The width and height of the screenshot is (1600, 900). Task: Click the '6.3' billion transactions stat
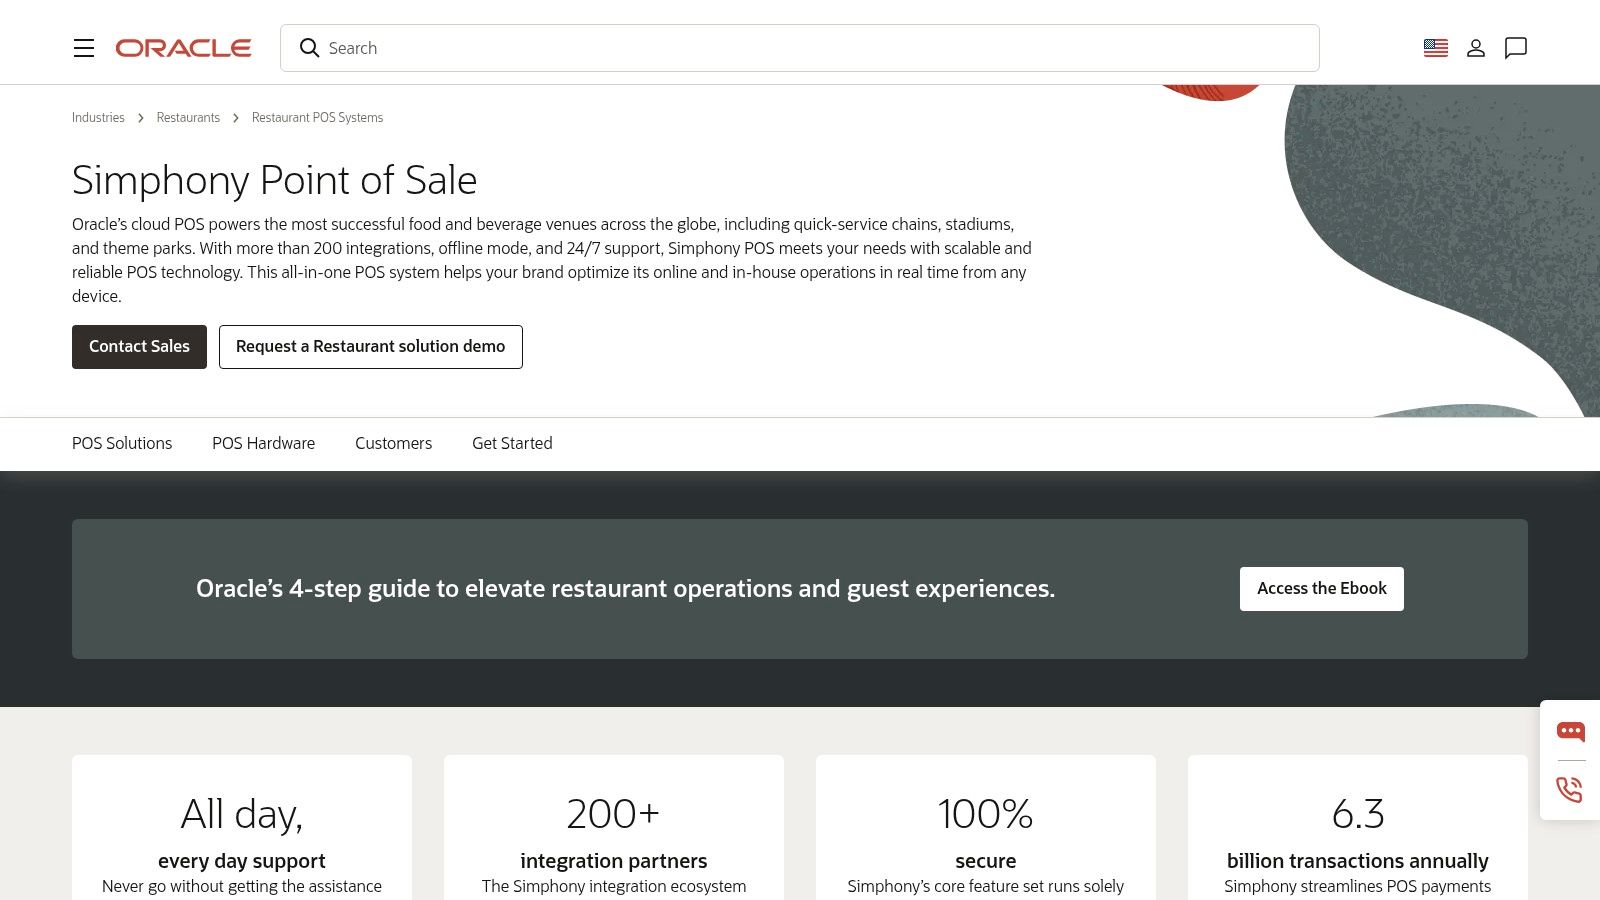[1358, 814]
